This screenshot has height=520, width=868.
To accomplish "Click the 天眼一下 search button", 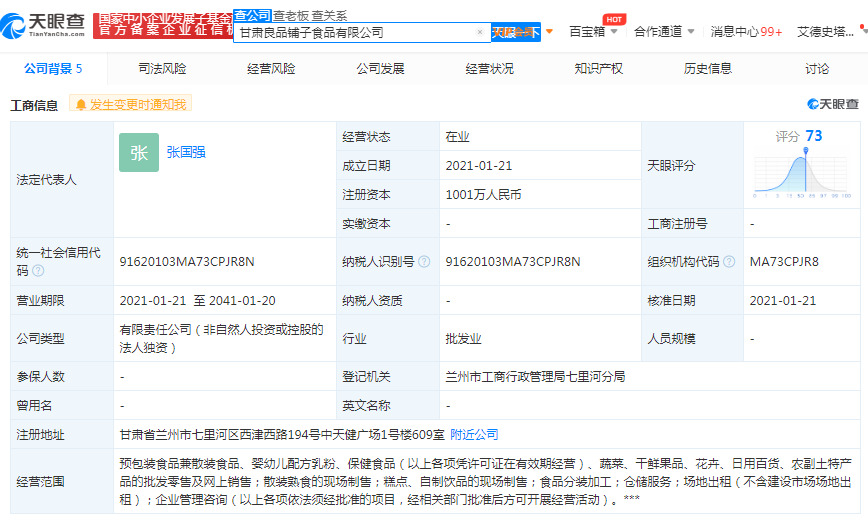I will 515,32.
